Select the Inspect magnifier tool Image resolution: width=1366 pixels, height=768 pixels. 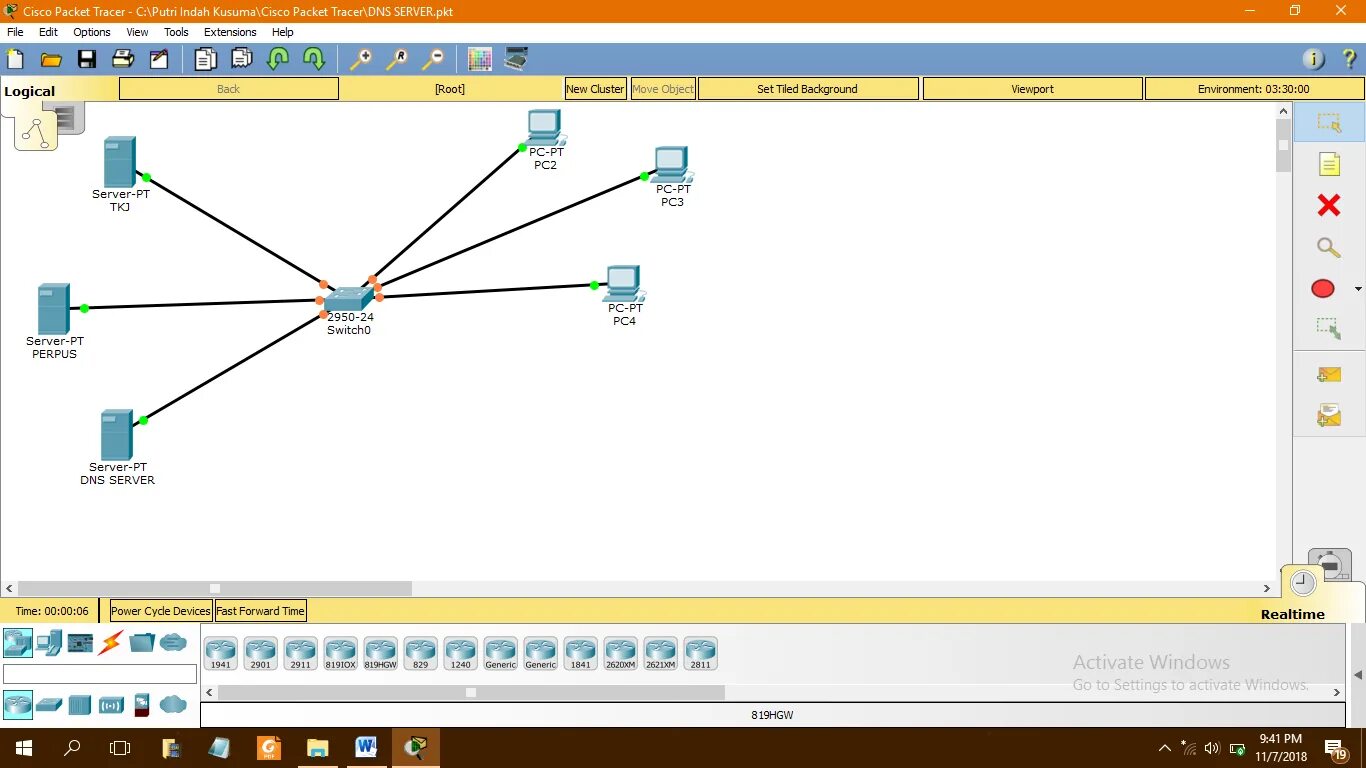[x=1329, y=247]
